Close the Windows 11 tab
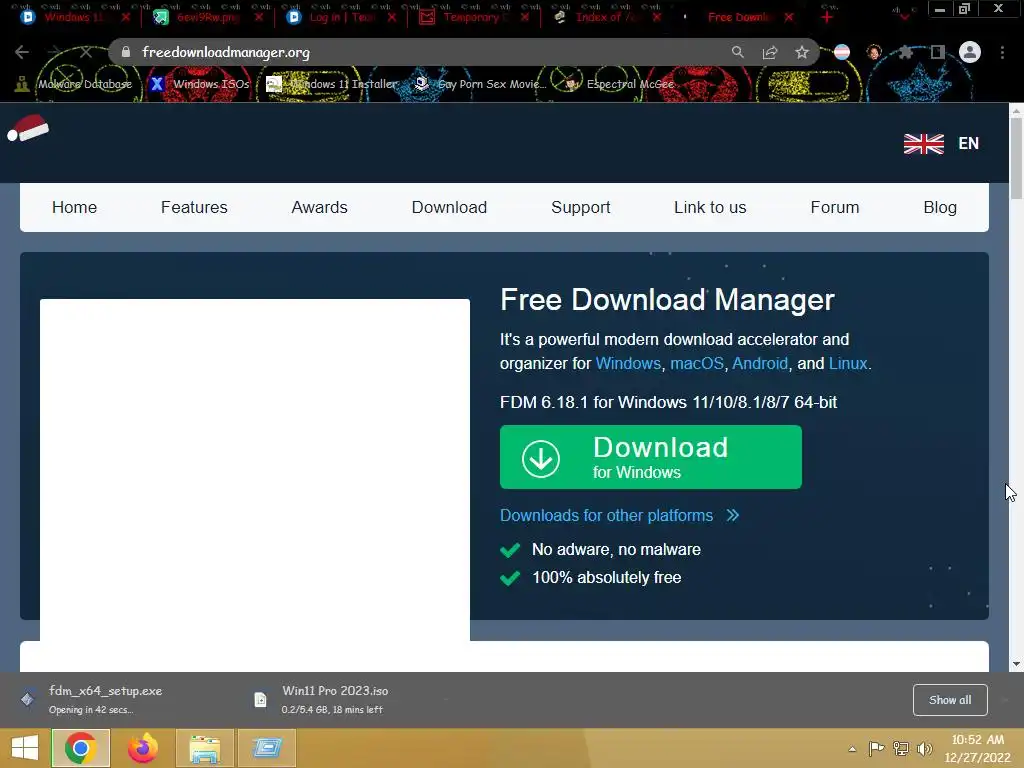 click(125, 17)
